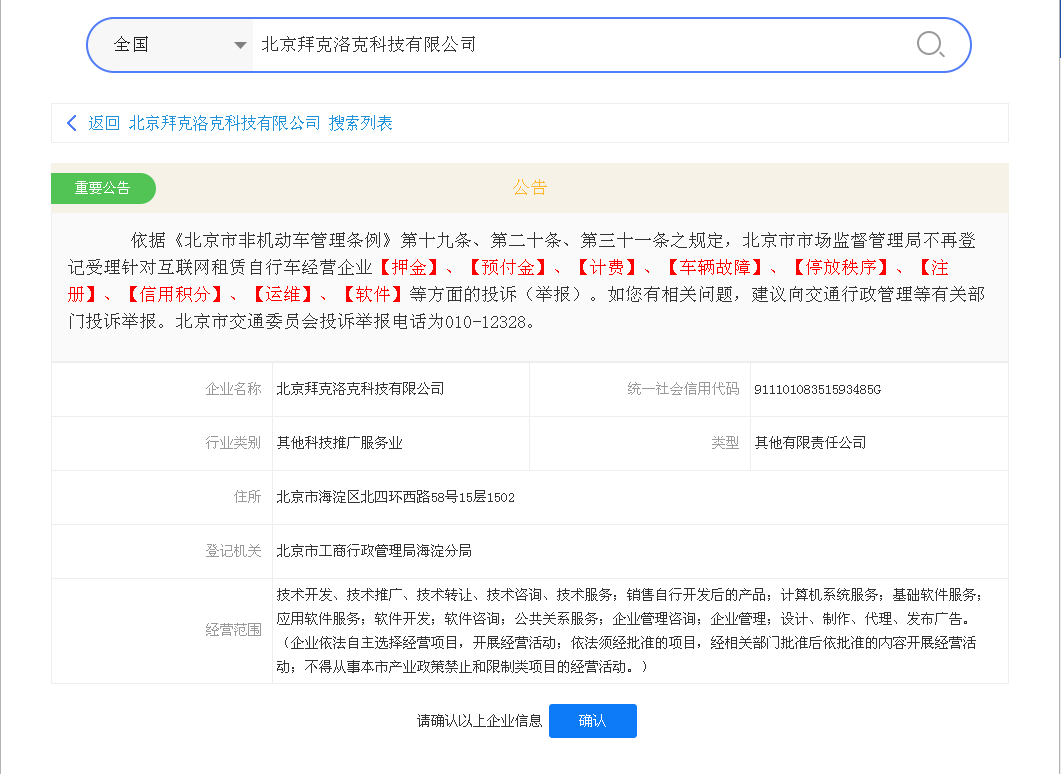Screen dimensions: 1061x774
Task: Select the credit code 91110108351593485G
Action: coord(817,390)
